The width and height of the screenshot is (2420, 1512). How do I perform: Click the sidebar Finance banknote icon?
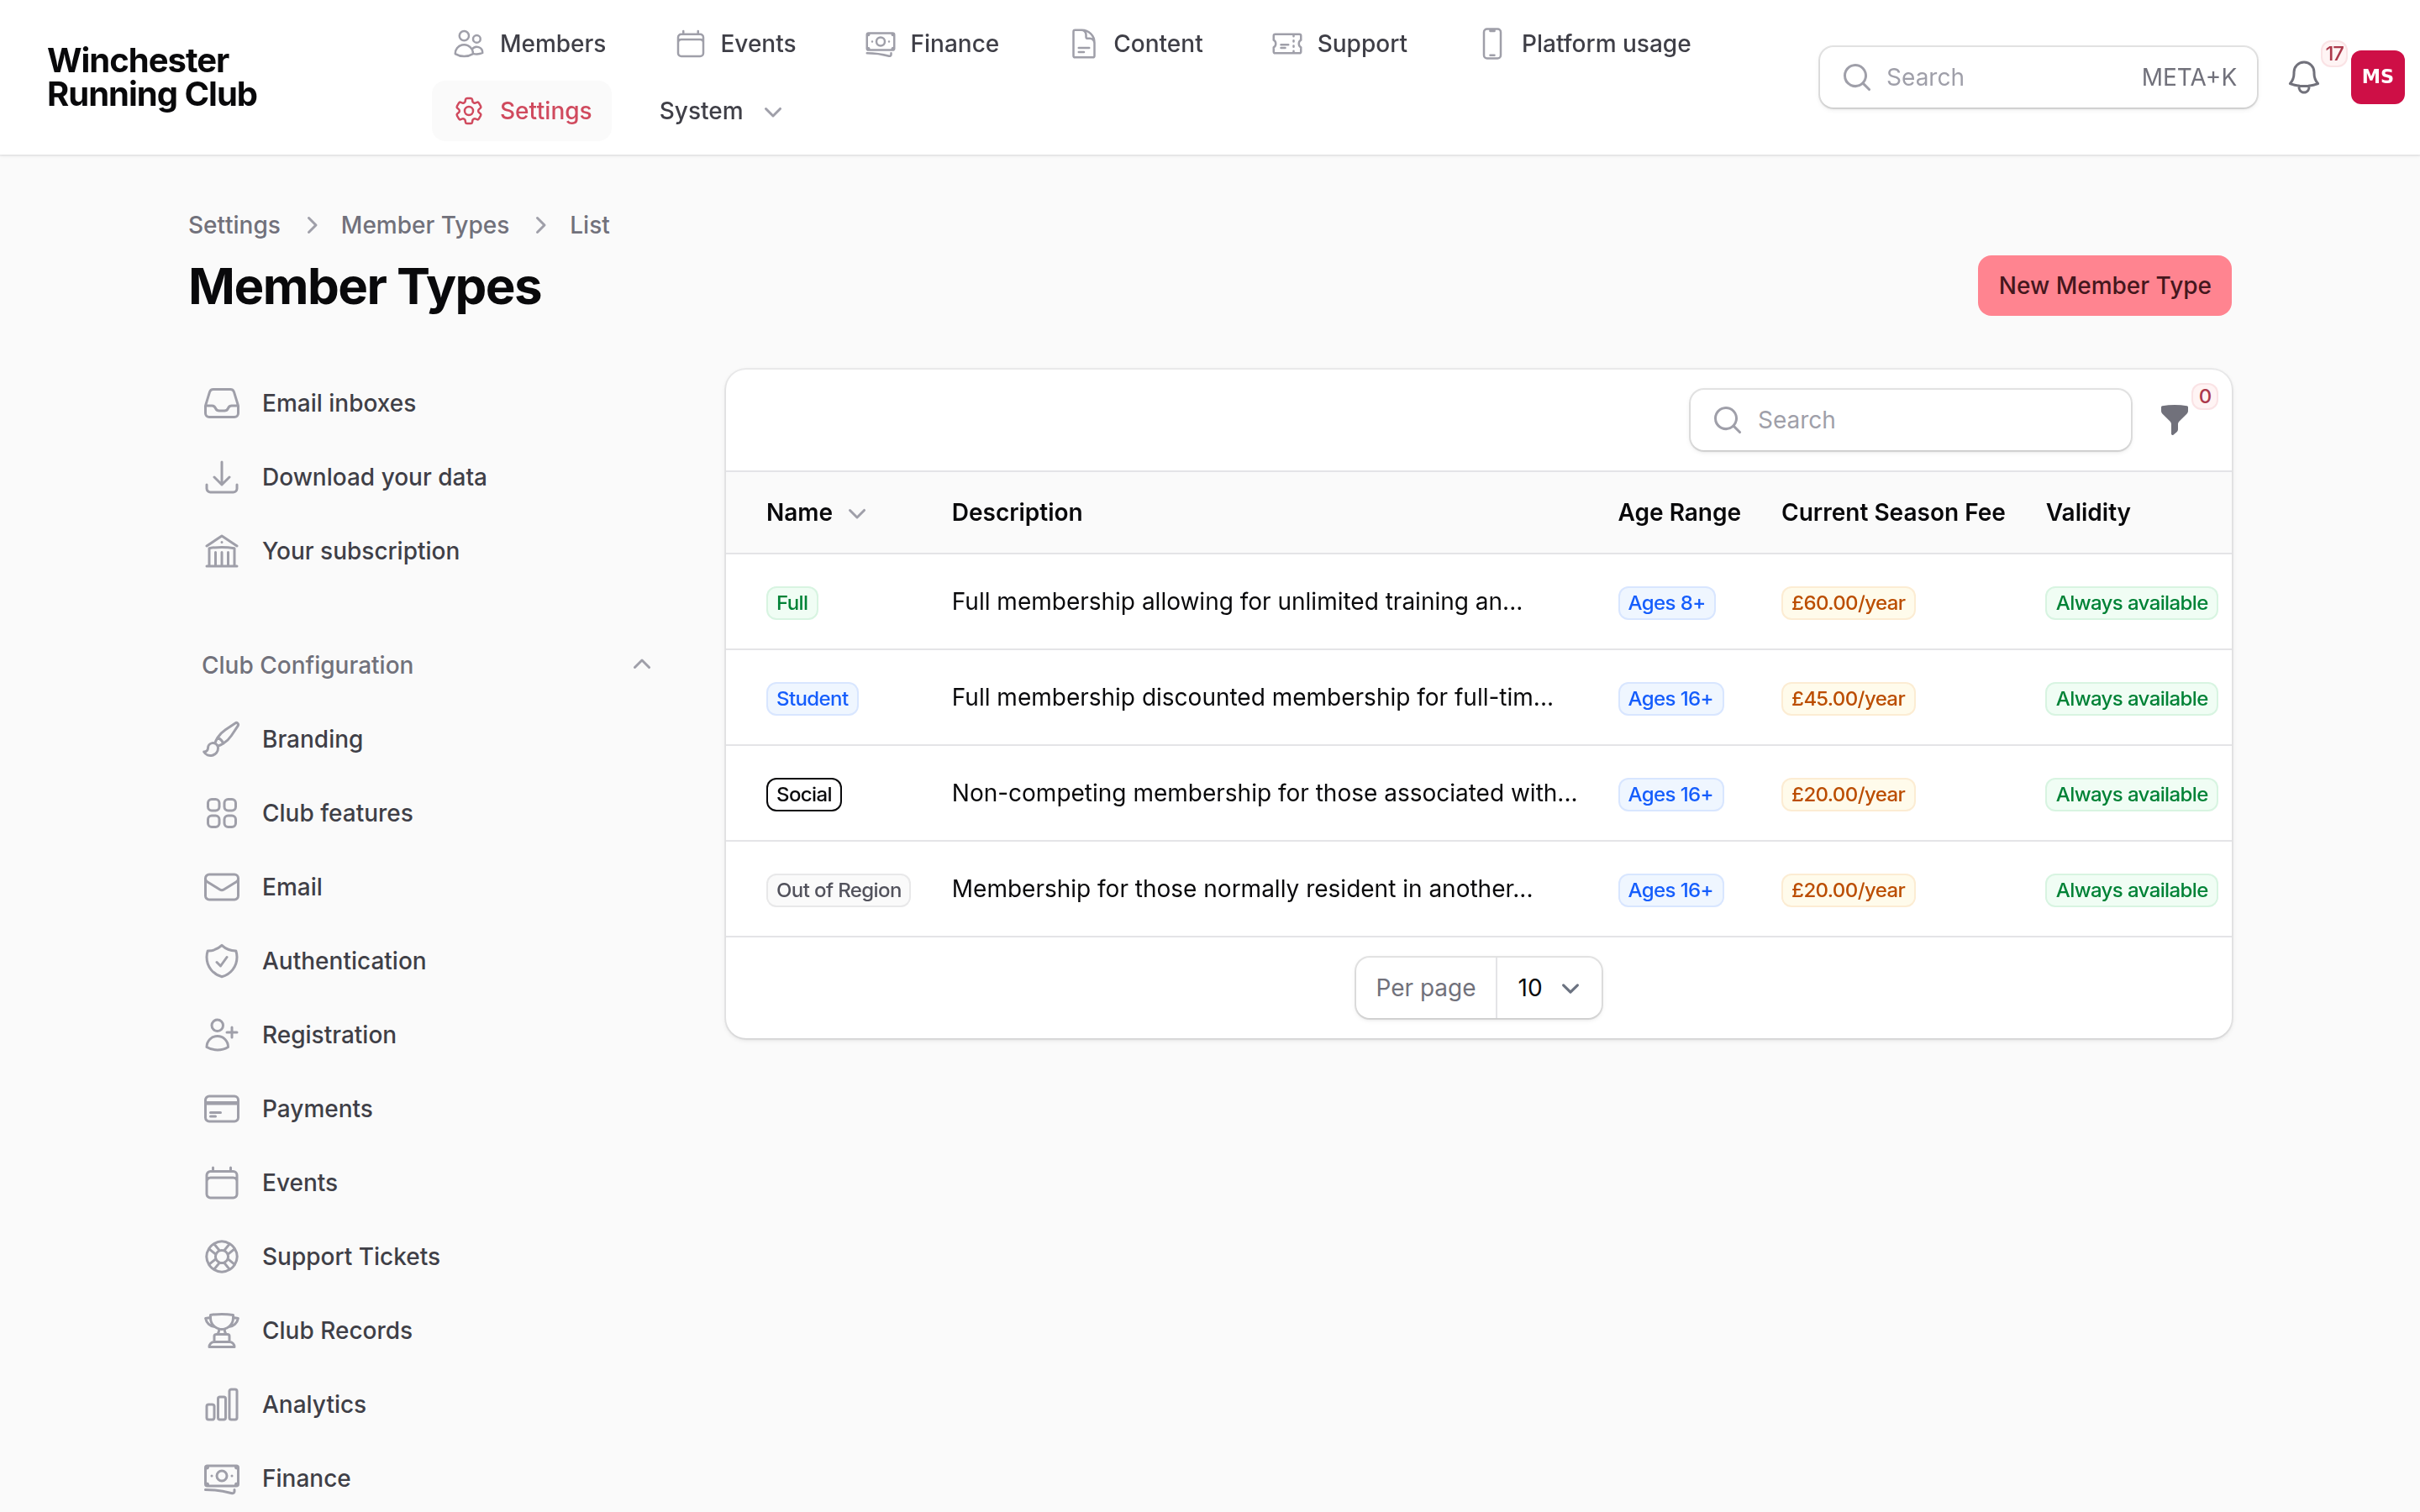point(222,1479)
